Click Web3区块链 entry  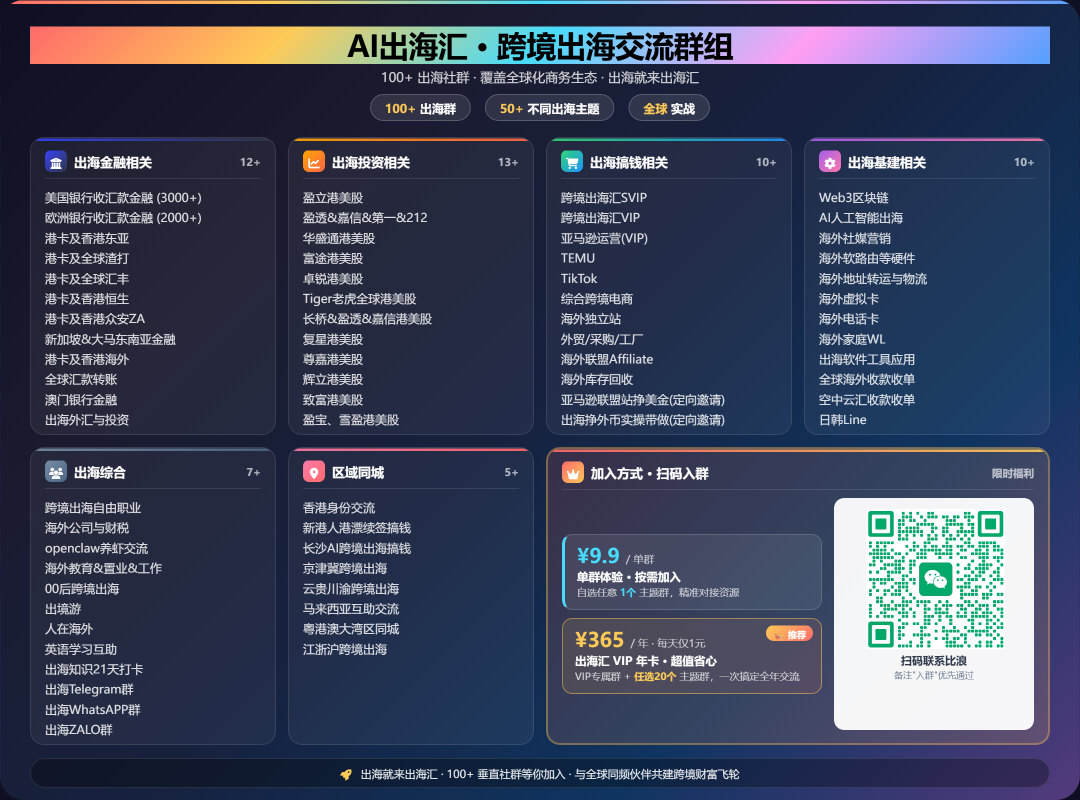click(x=853, y=198)
